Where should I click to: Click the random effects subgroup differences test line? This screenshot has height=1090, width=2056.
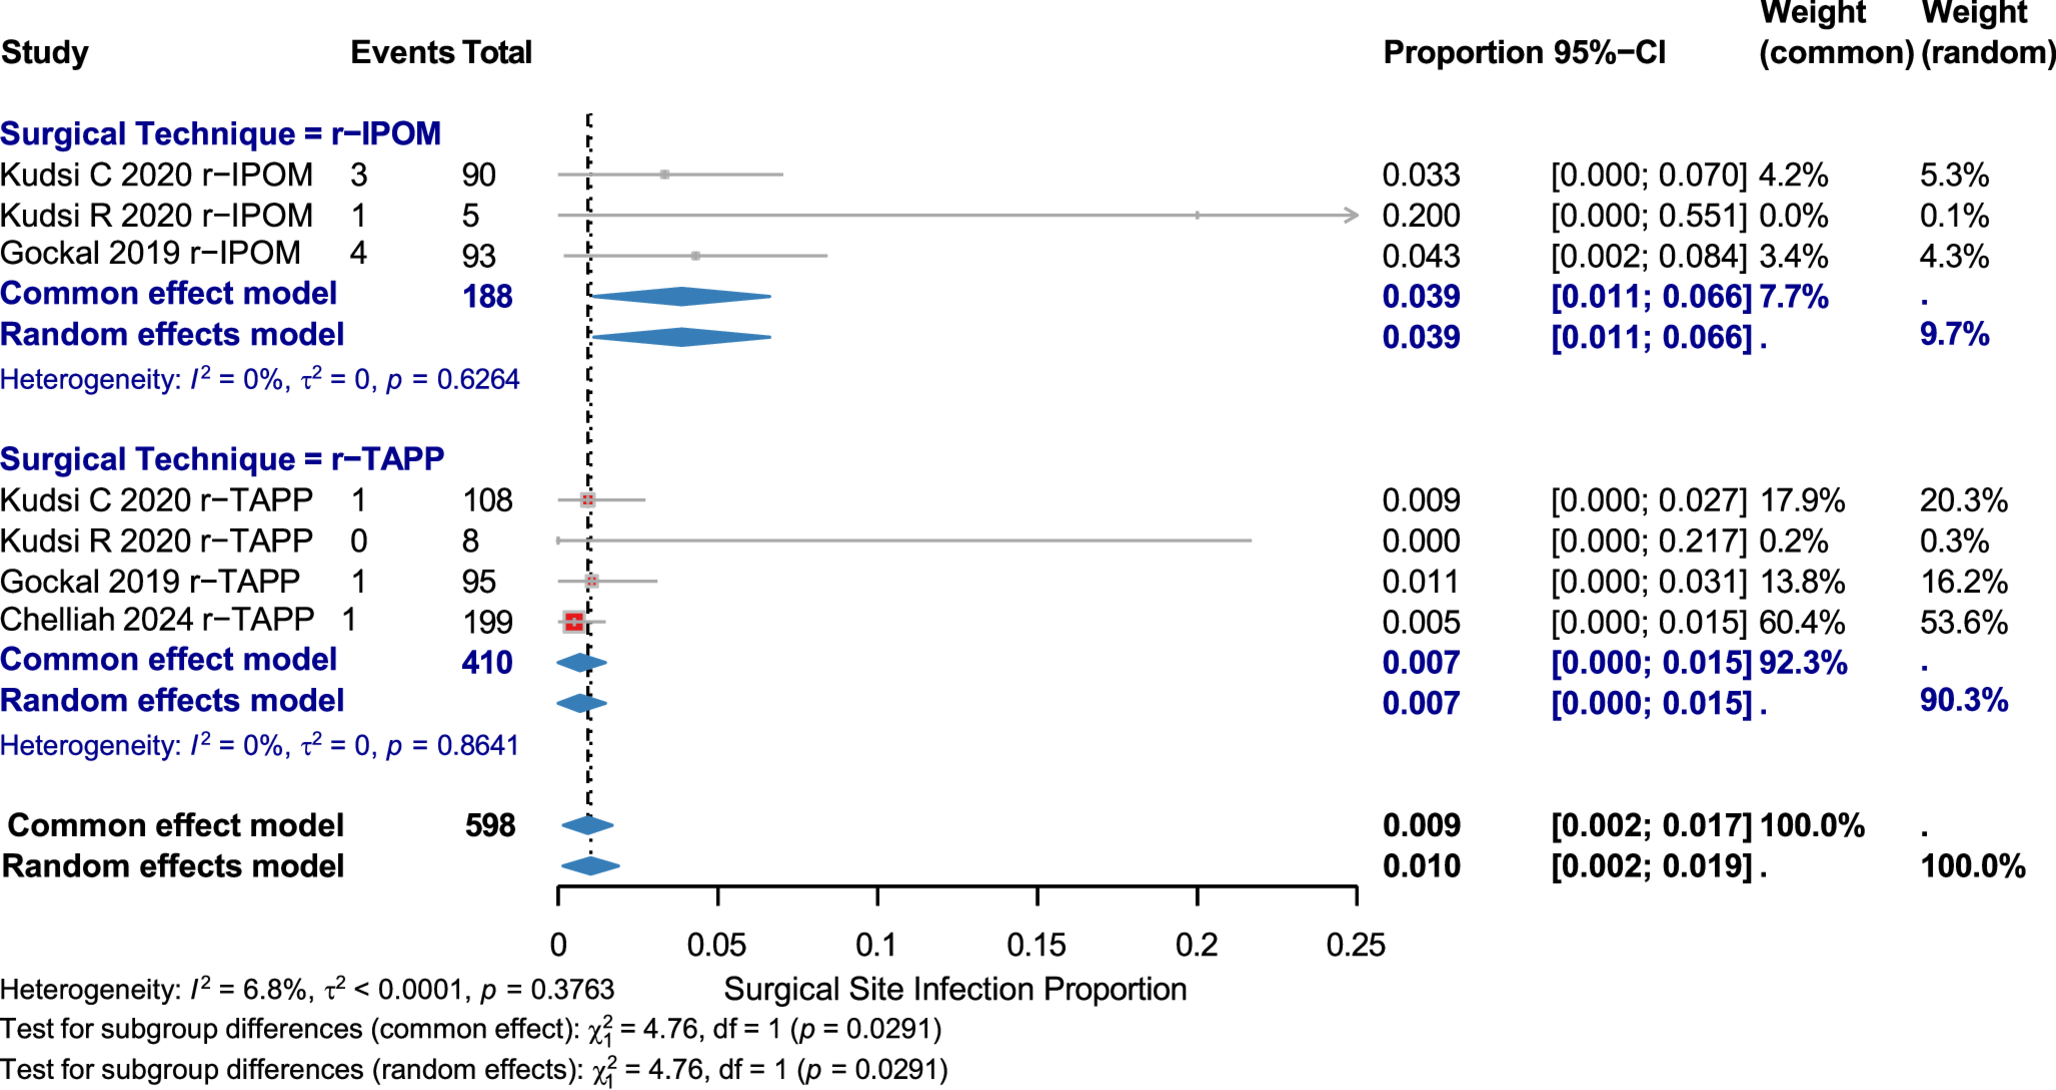click(x=474, y=1070)
